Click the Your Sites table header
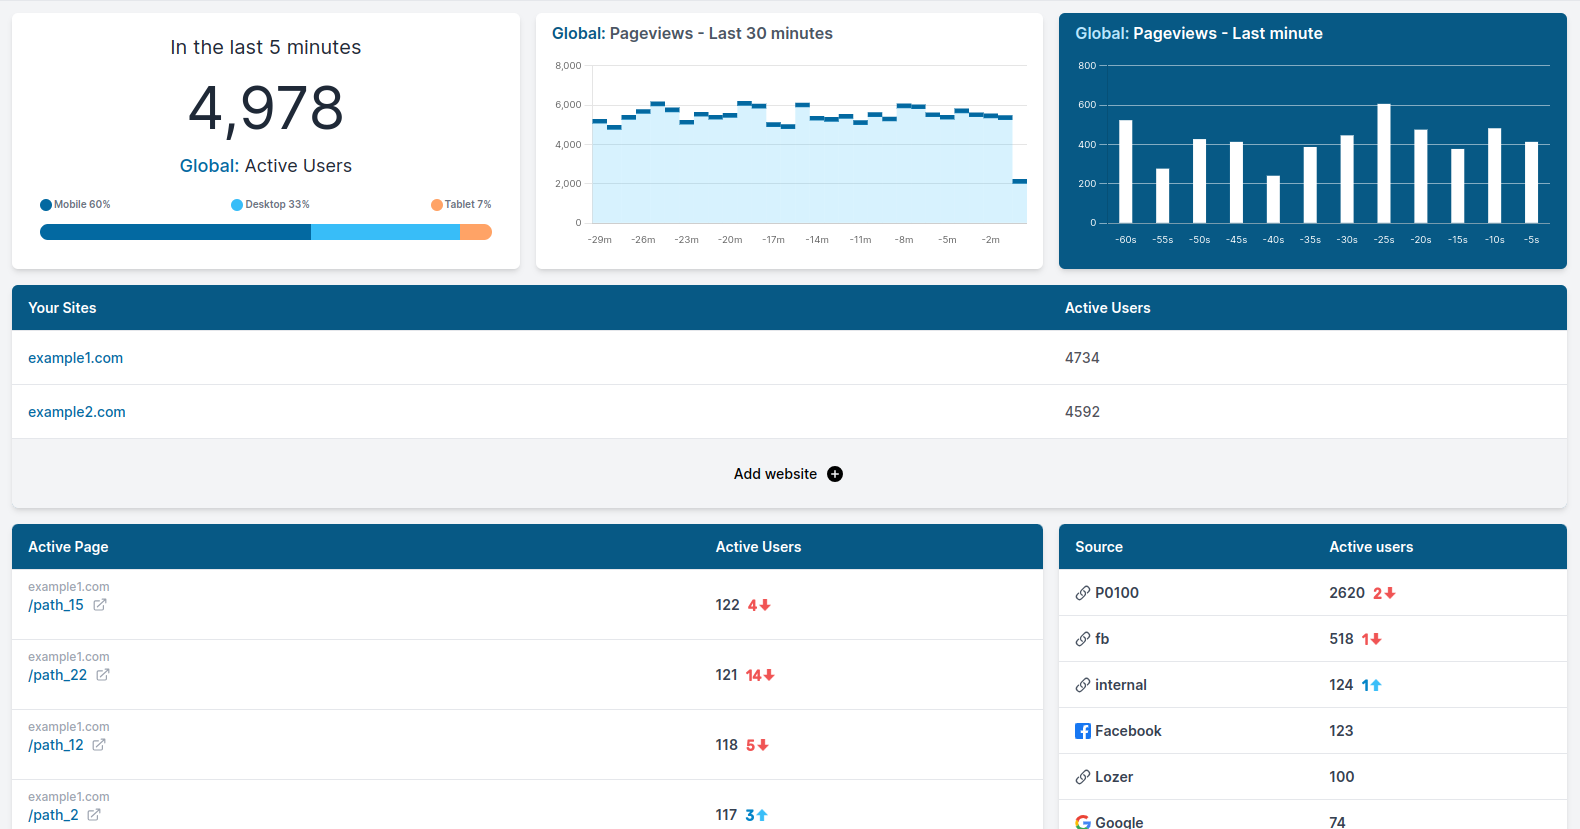Screen dimensions: 1580x829 click(x=62, y=308)
